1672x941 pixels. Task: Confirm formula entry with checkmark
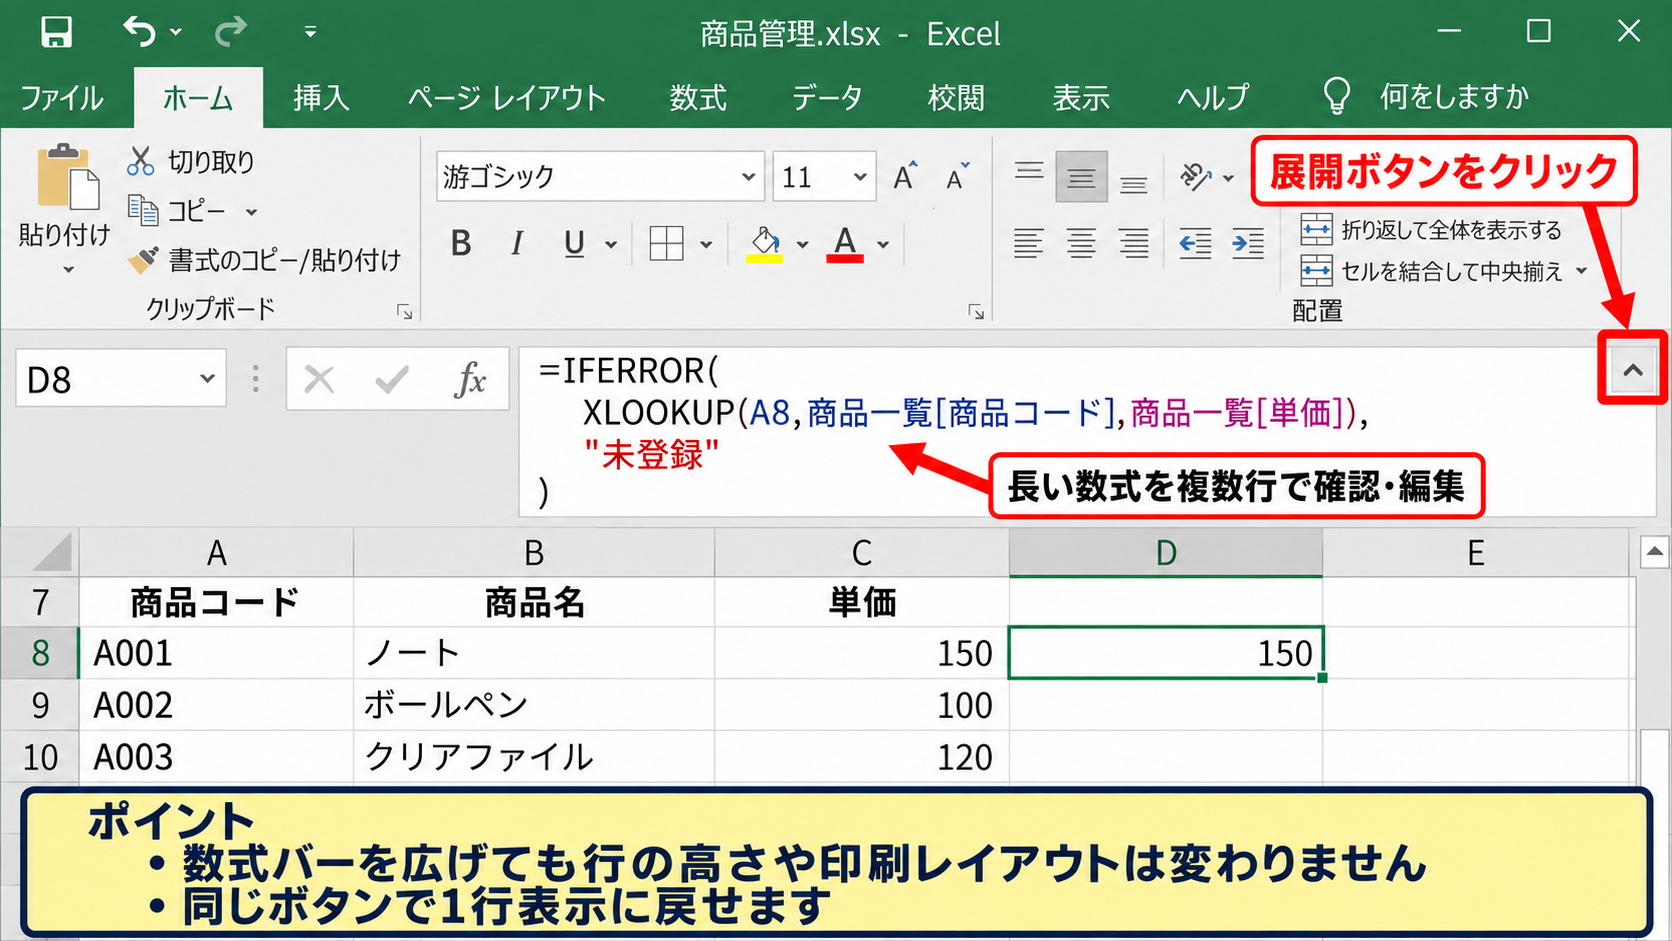click(x=392, y=379)
